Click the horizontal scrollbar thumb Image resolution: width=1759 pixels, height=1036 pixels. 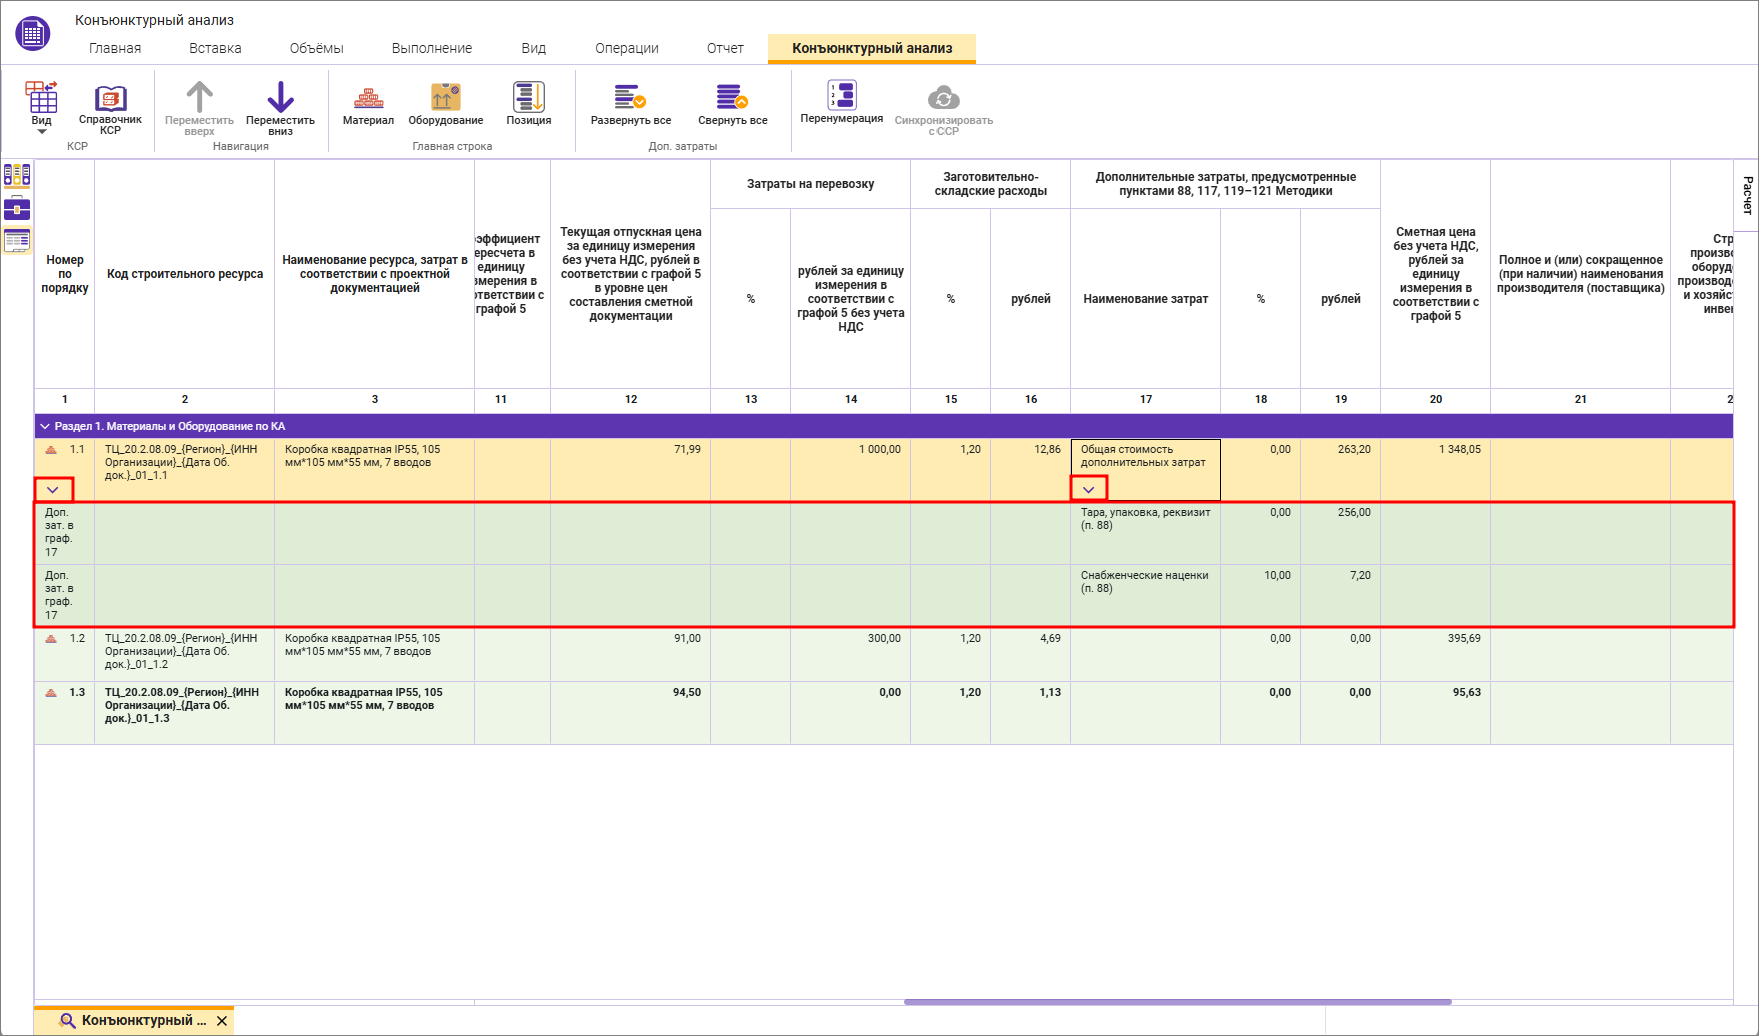[1177, 1001]
